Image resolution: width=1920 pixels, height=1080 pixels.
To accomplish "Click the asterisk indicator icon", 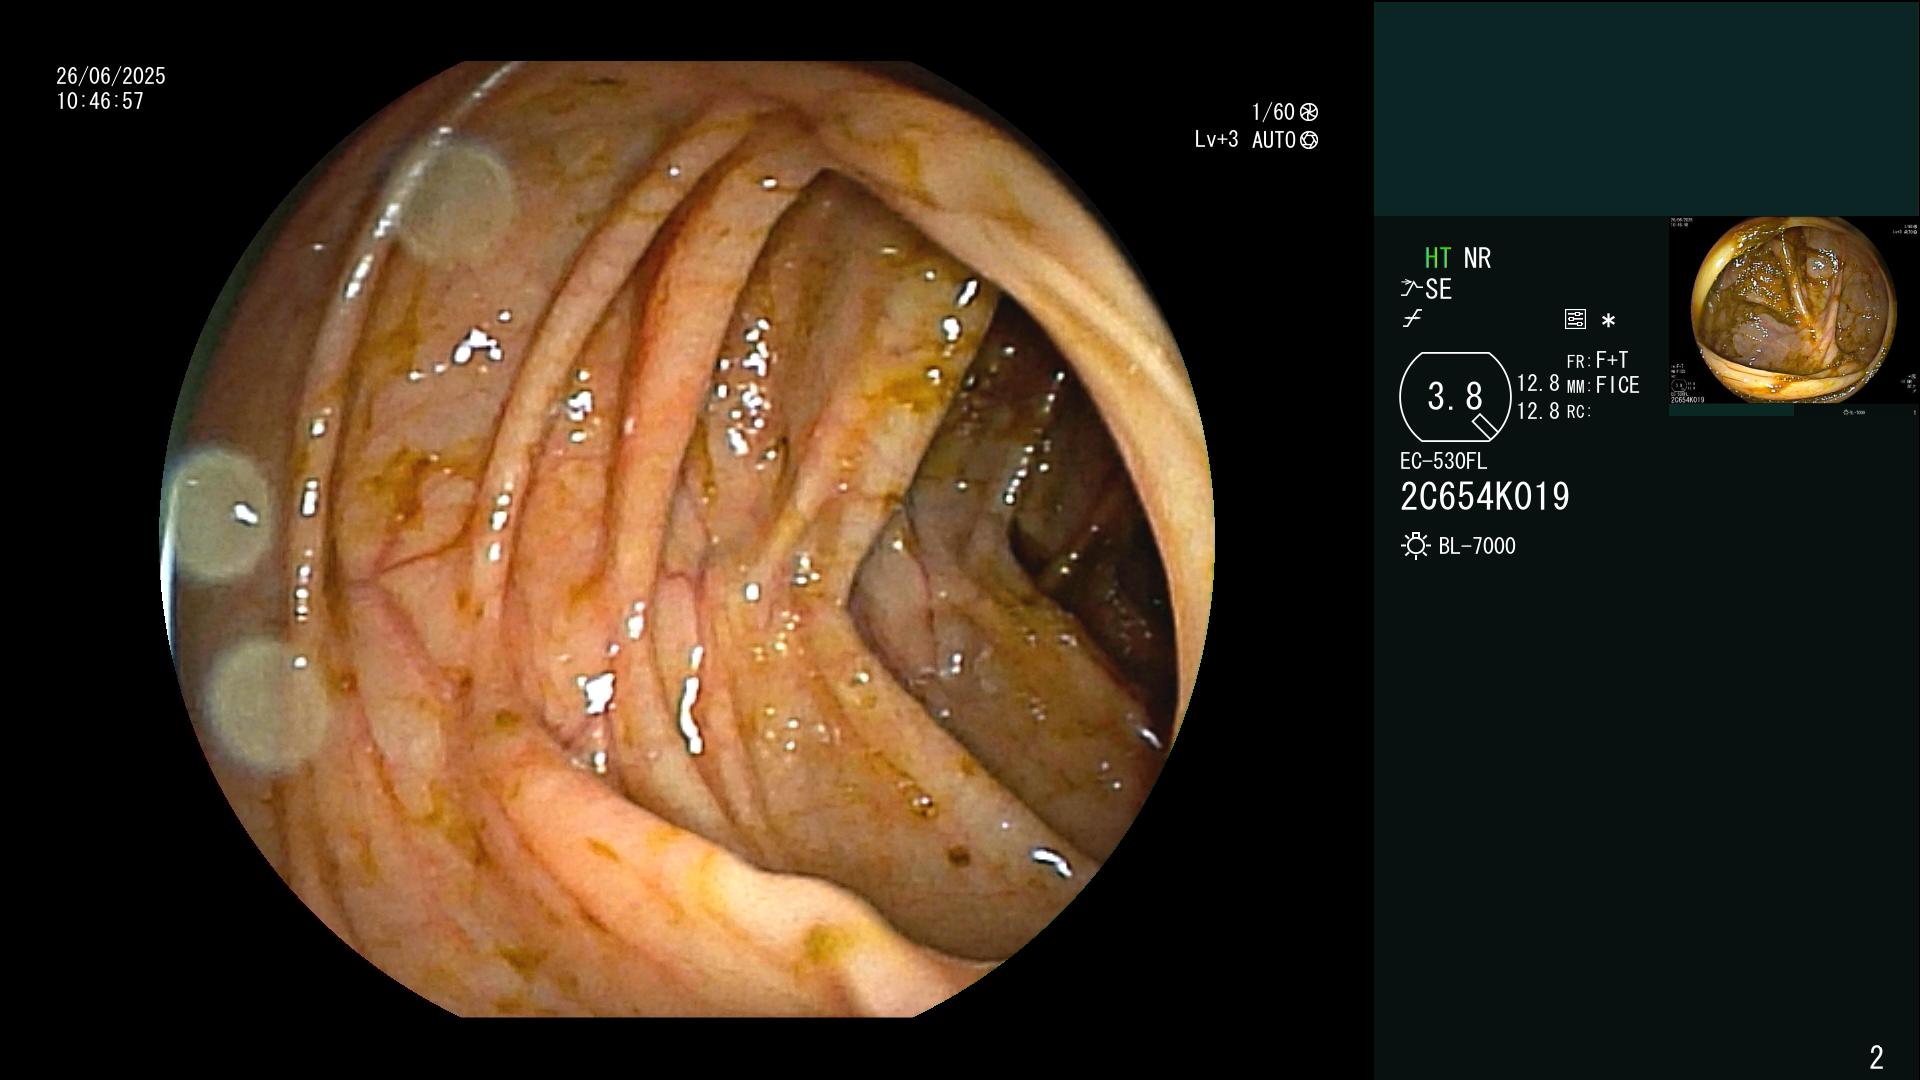I will (1608, 321).
